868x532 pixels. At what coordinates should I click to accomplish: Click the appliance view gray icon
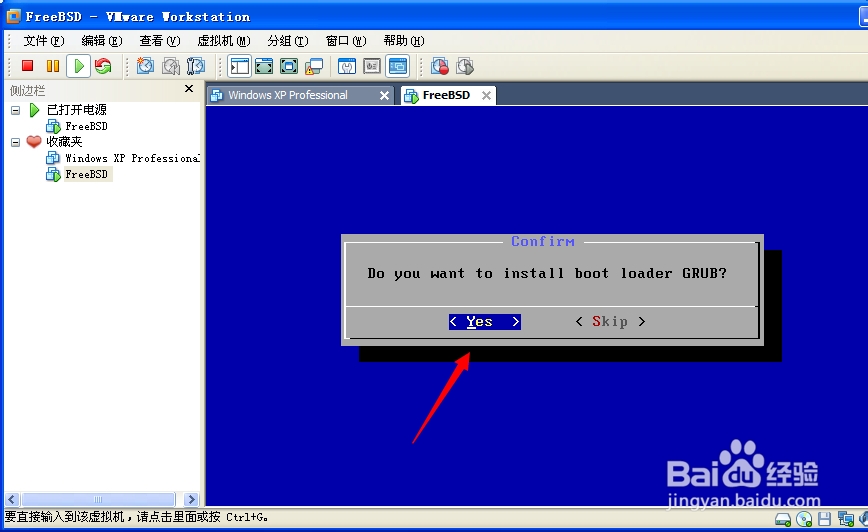coord(372,66)
